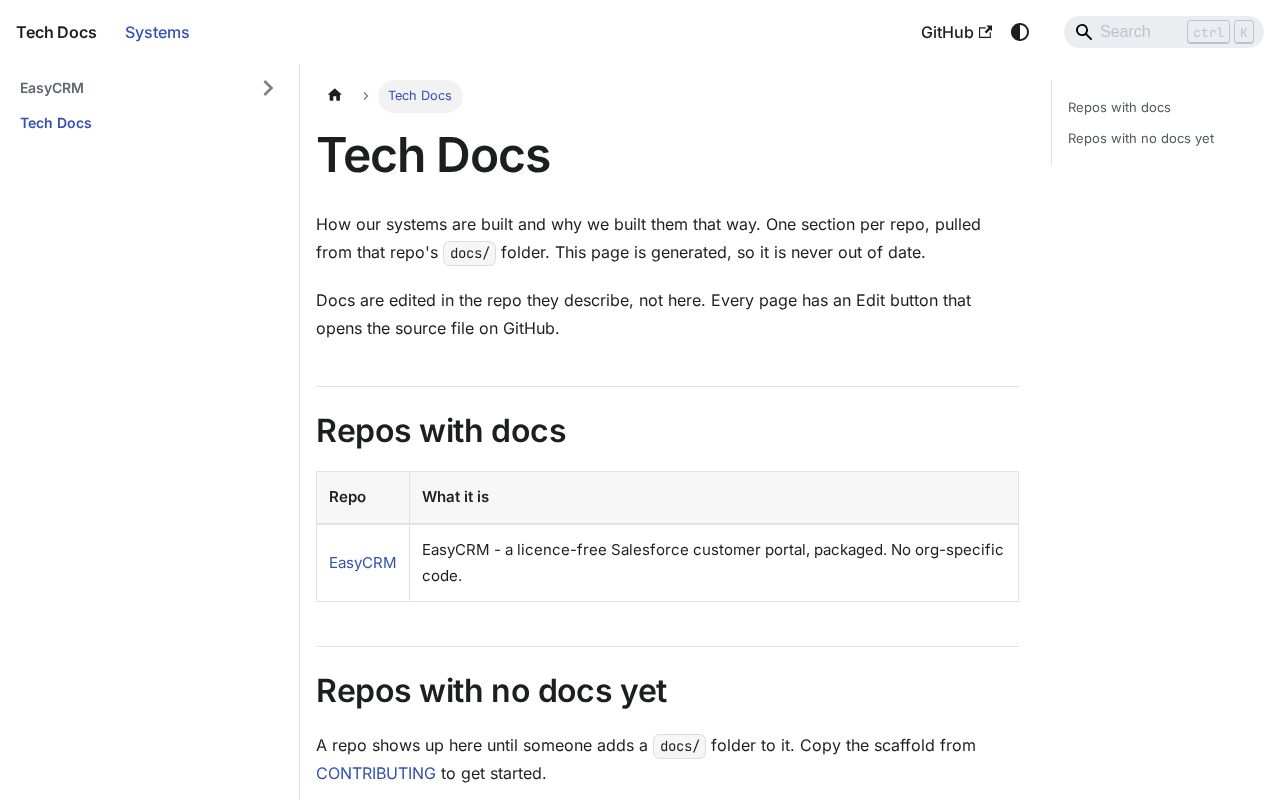The image size is (1280, 800).
Task: Select Tech Docs in the sidebar
Action: [x=56, y=123]
